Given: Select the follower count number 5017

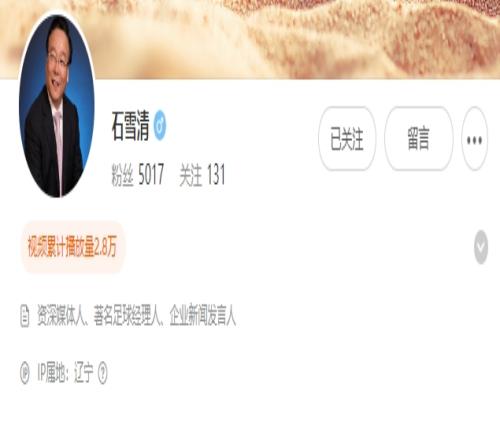Looking at the screenshot, I should click(151, 174).
